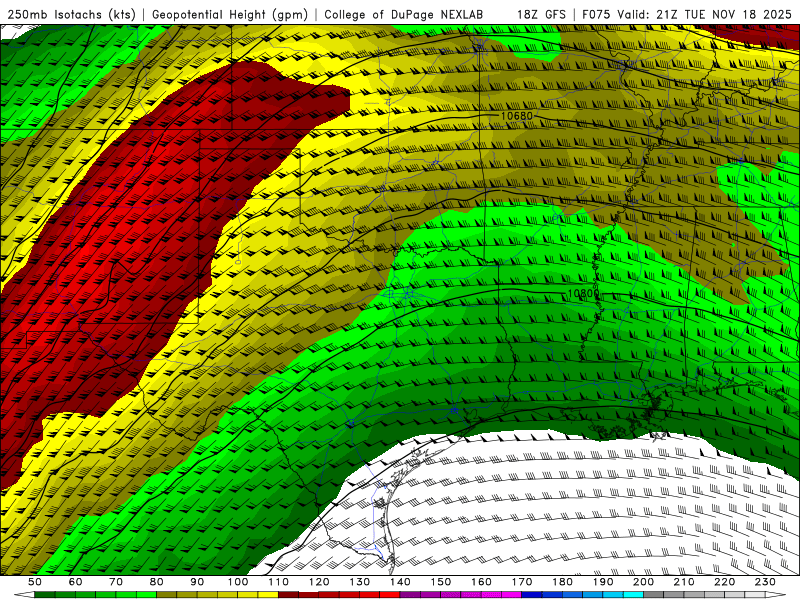The height and width of the screenshot is (600, 800).
Task: Pick the dark red swatch directly beneath 110
Action: [x=288, y=595]
